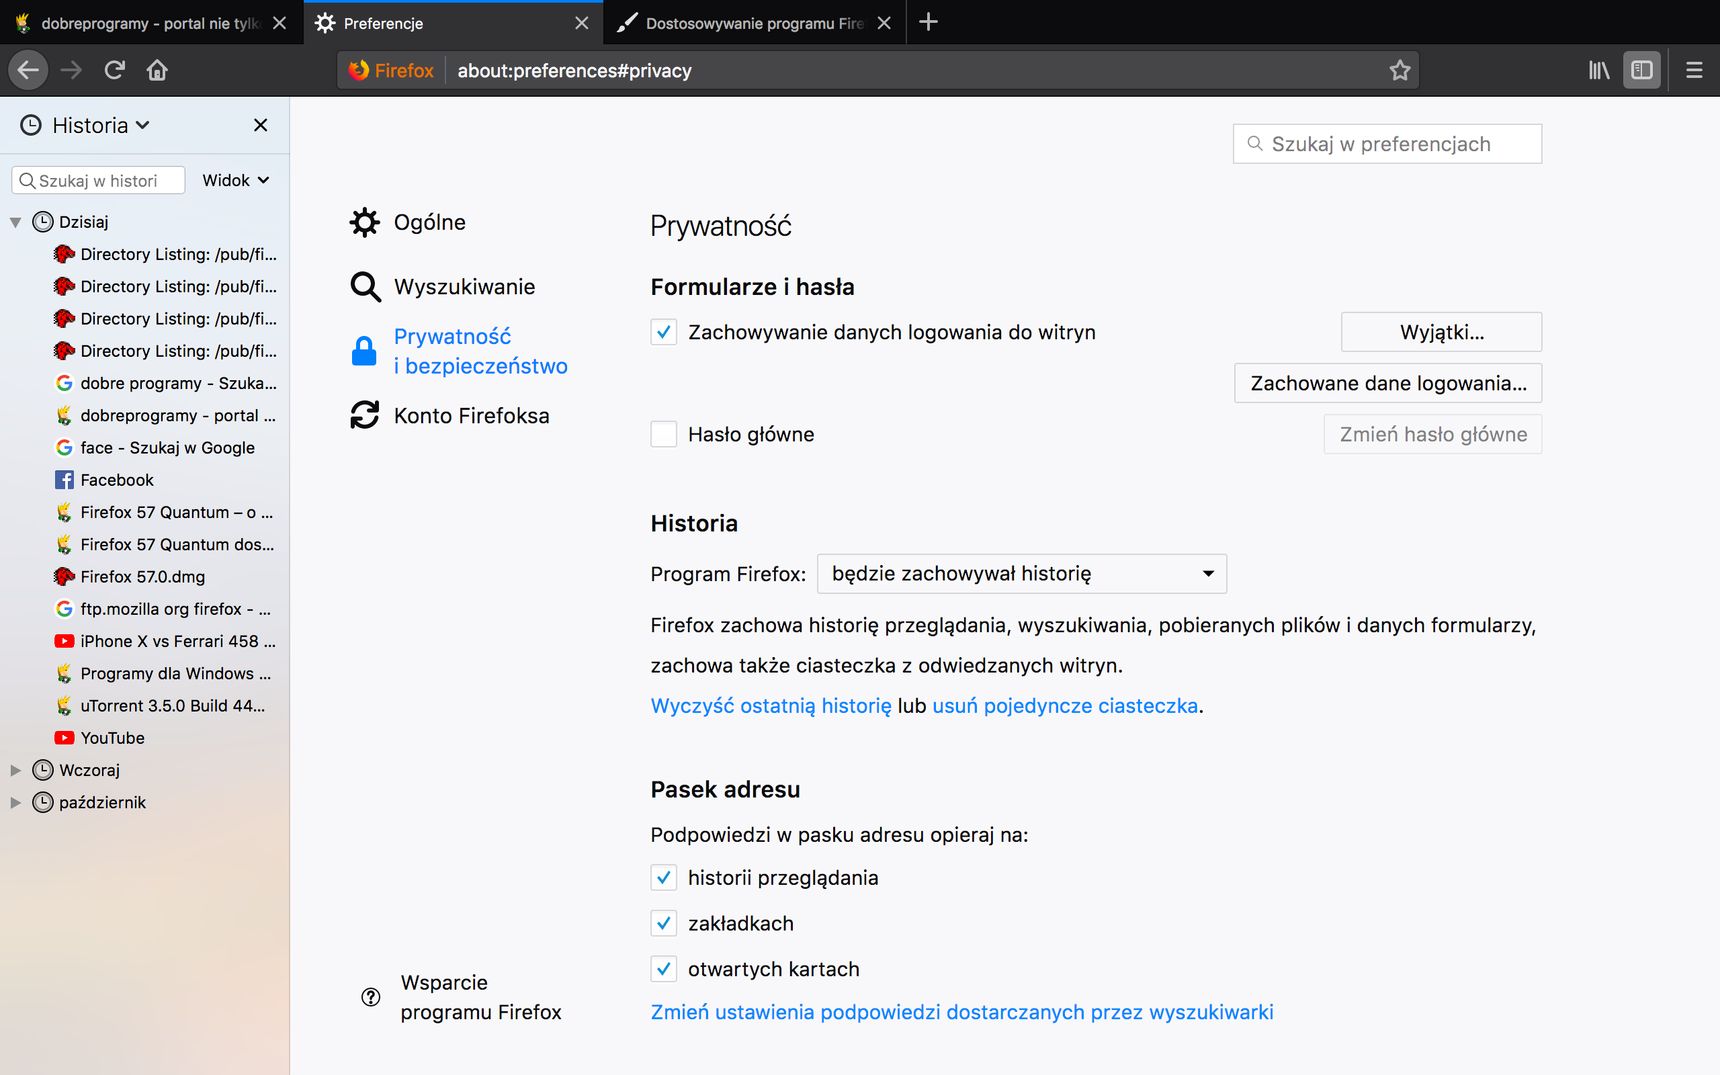Screen dimensions: 1720x1075
Task: Open the Ogólne preferences category
Action: (x=408, y=222)
